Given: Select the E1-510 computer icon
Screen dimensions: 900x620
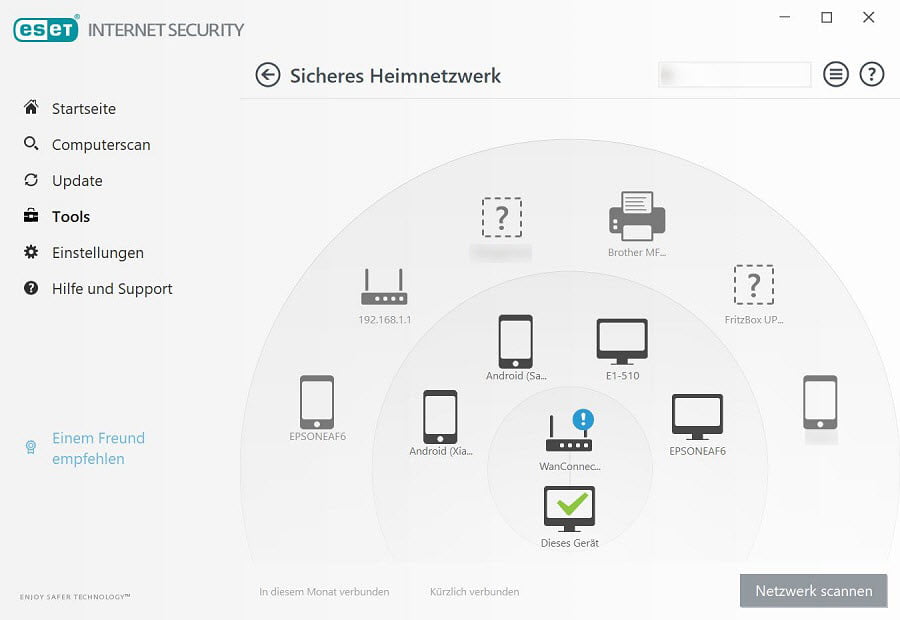Looking at the screenshot, I should point(622,342).
